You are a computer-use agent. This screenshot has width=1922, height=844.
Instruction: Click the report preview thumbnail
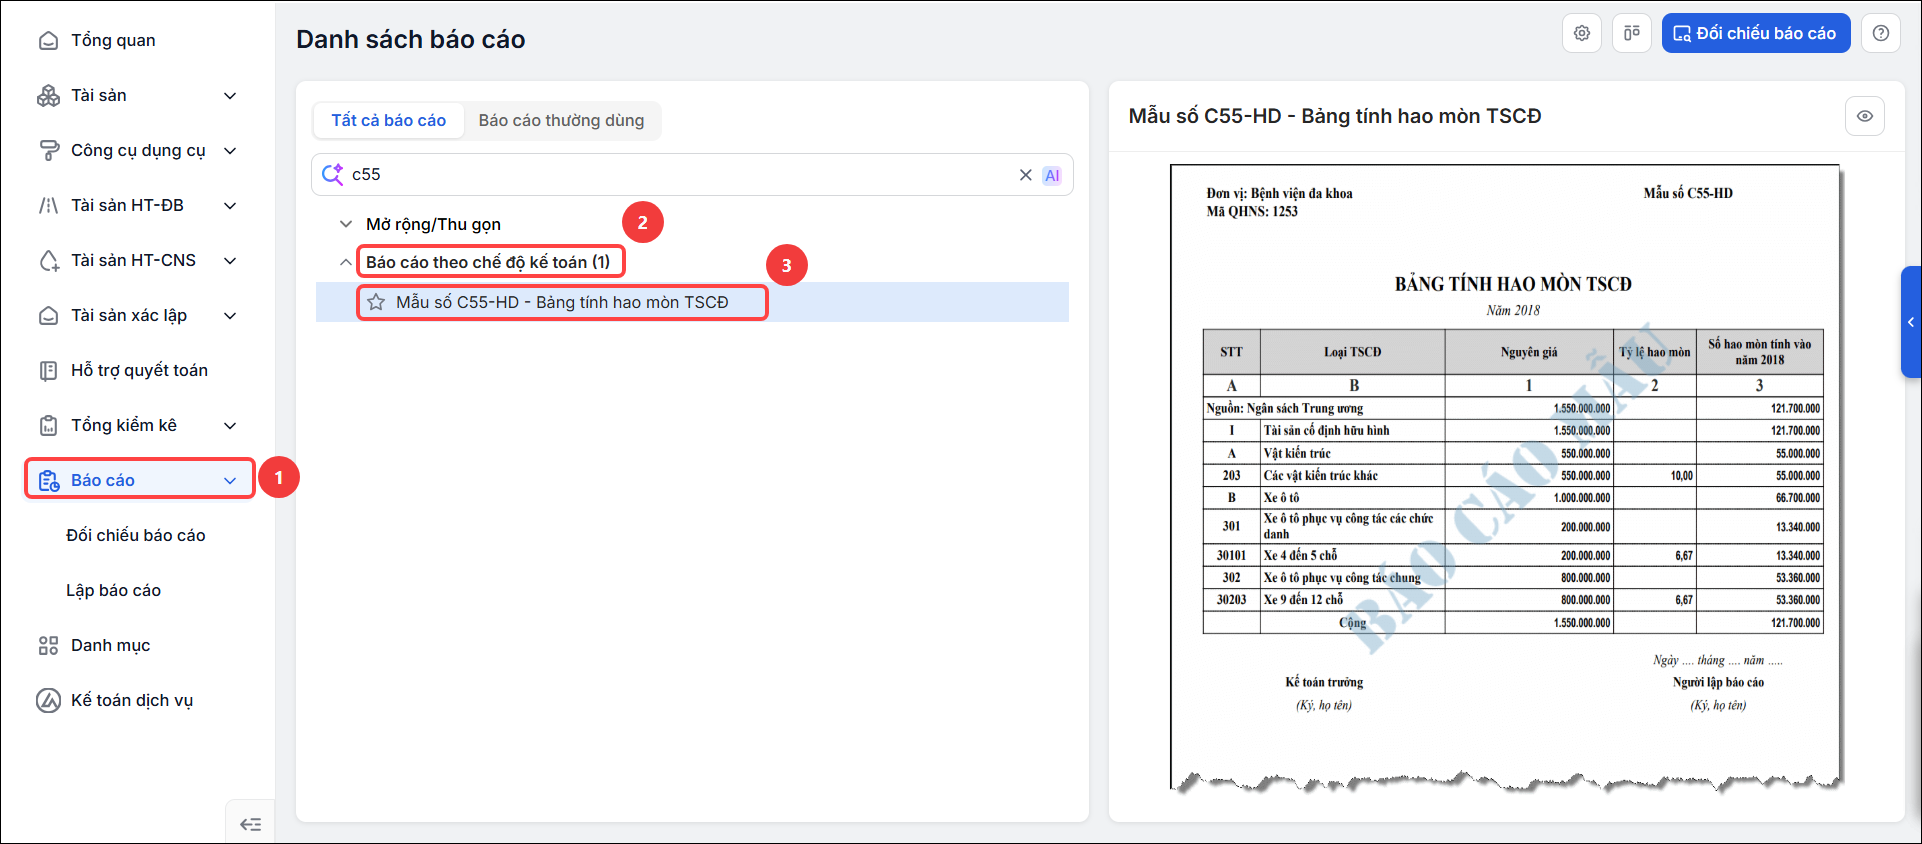[1505, 478]
